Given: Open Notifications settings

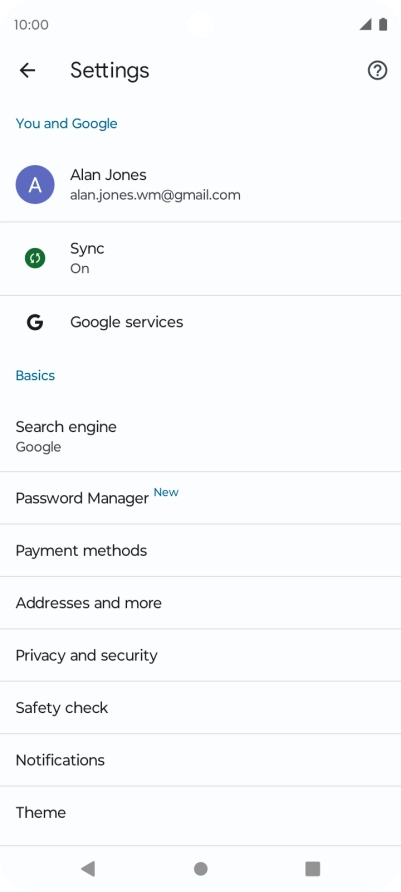Looking at the screenshot, I should click(x=200, y=760).
